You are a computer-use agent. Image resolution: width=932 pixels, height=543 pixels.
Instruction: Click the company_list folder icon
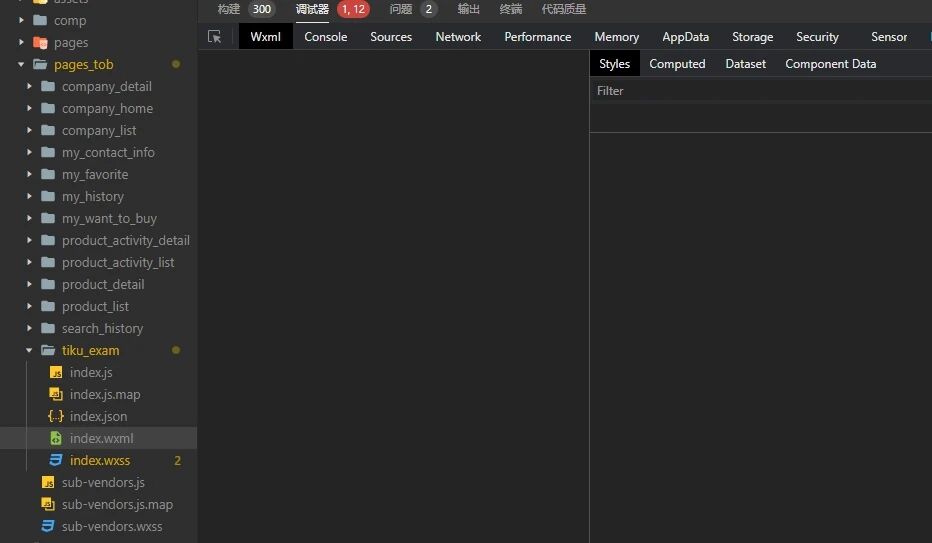pos(48,130)
